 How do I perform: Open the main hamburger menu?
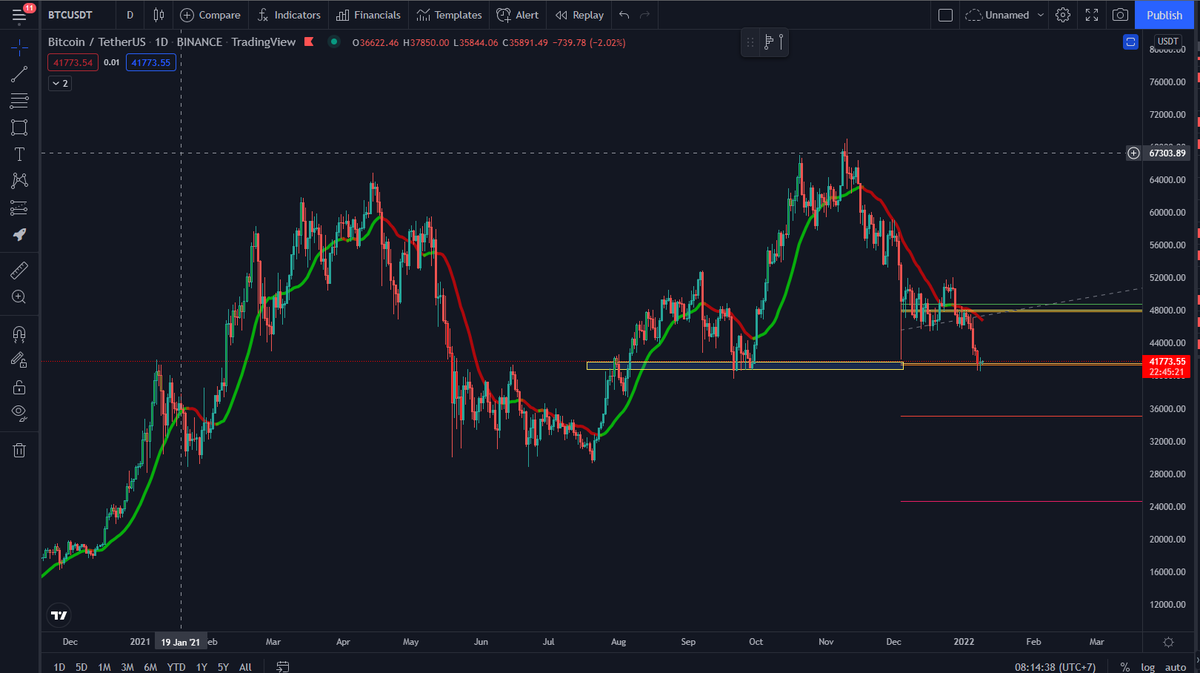click(x=19, y=15)
